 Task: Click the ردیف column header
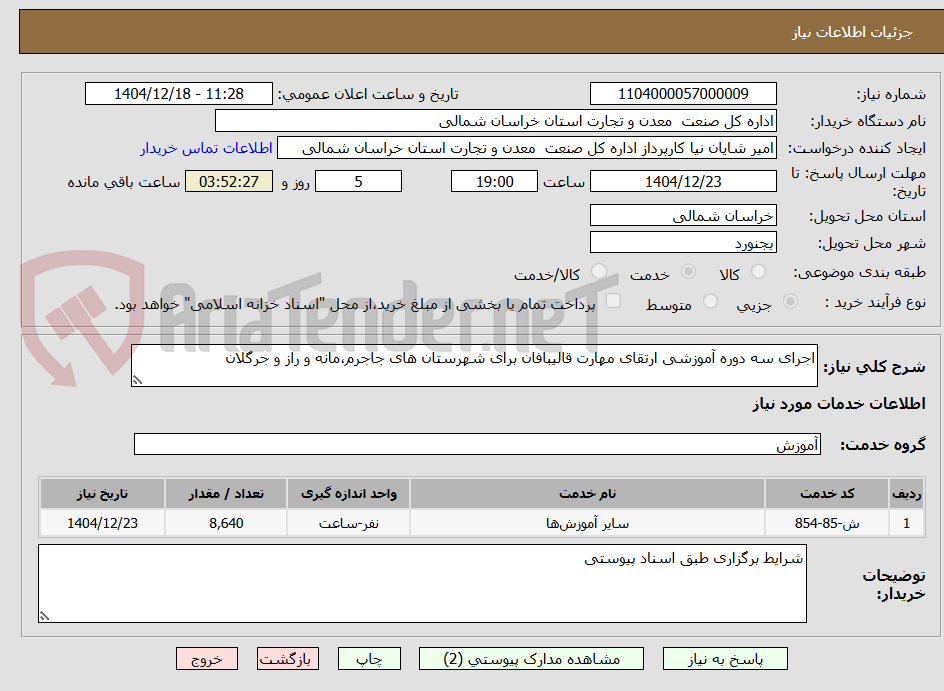pyautogui.click(x=906, y=494)
